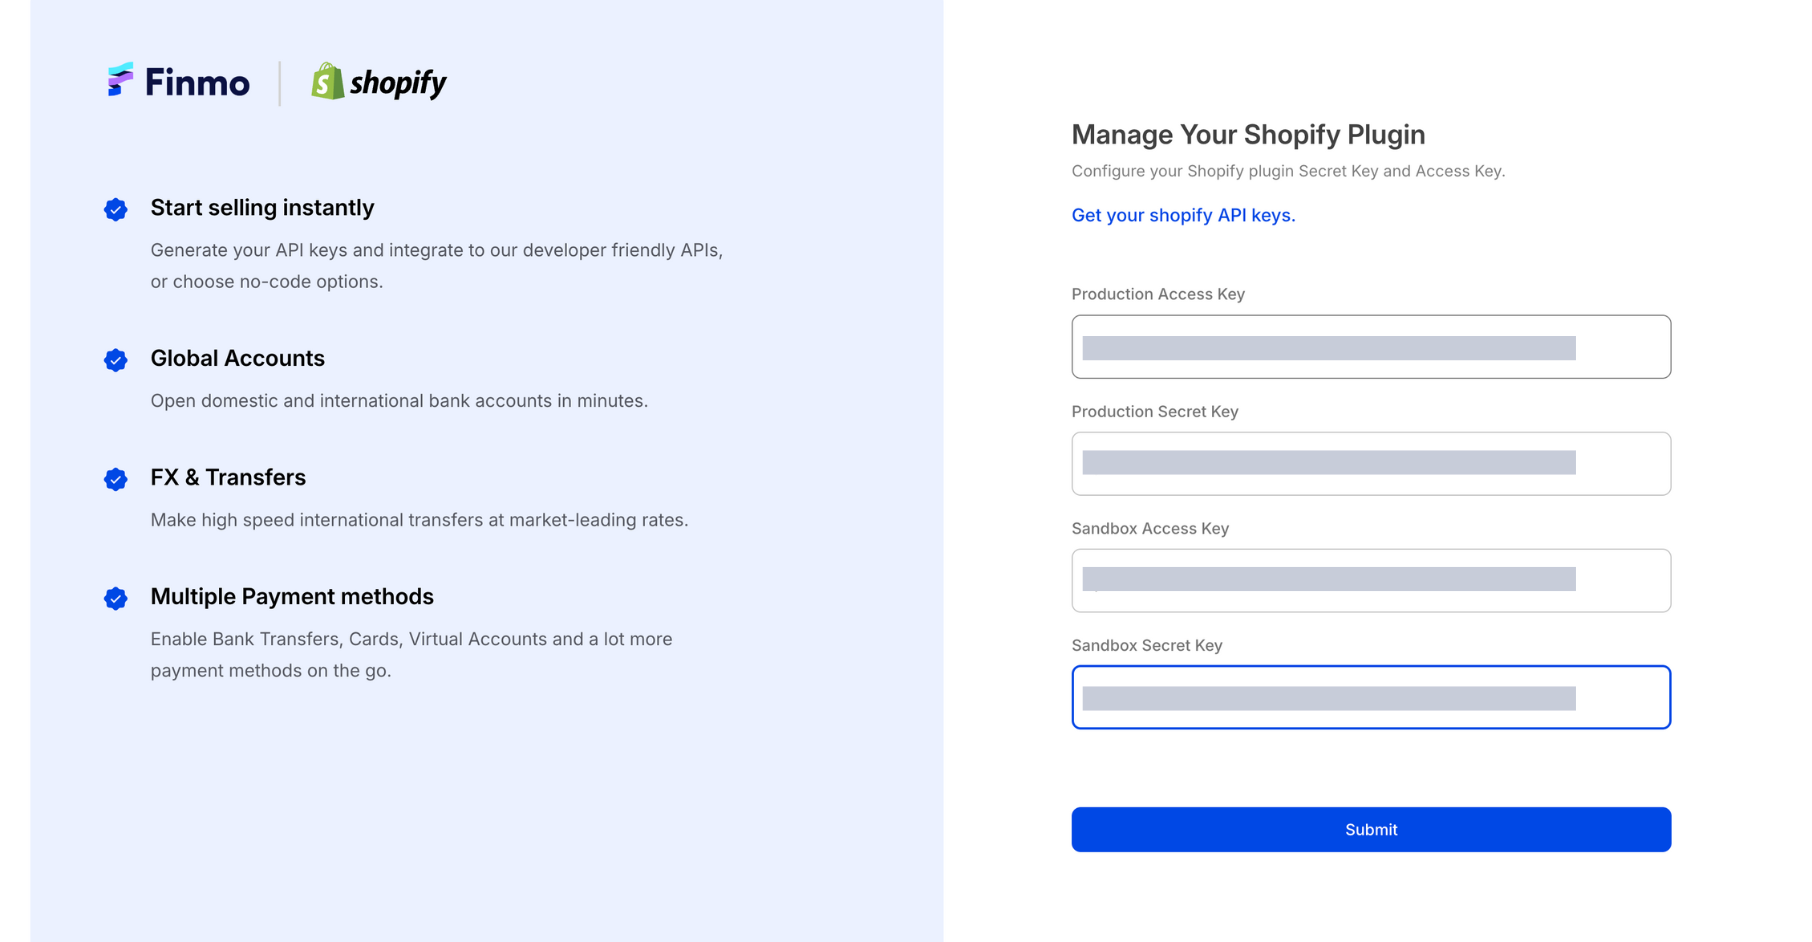
Task: Submit the plugin keys form
Action: pos(1371,829)
